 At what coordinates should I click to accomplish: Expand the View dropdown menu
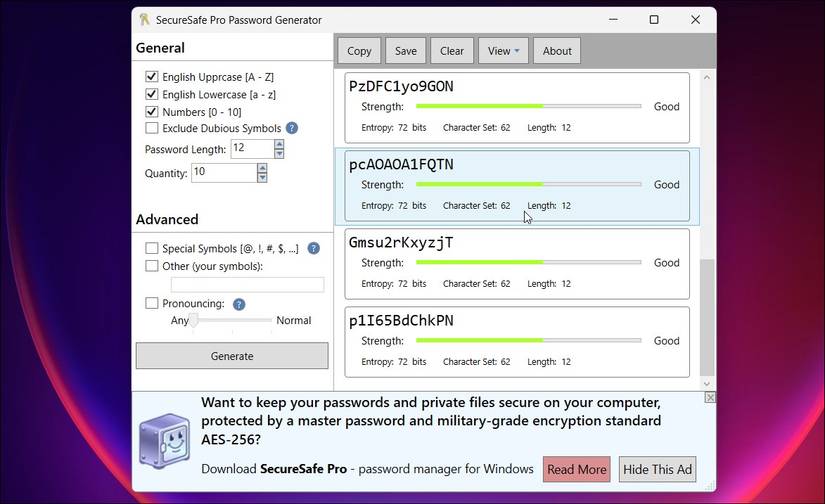503,51
